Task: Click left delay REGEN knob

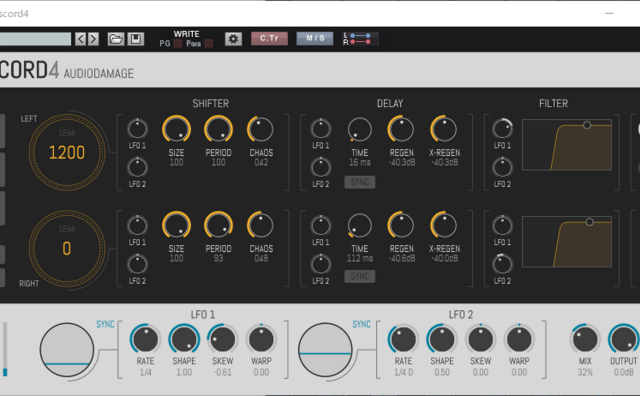Action: (401, 129)
